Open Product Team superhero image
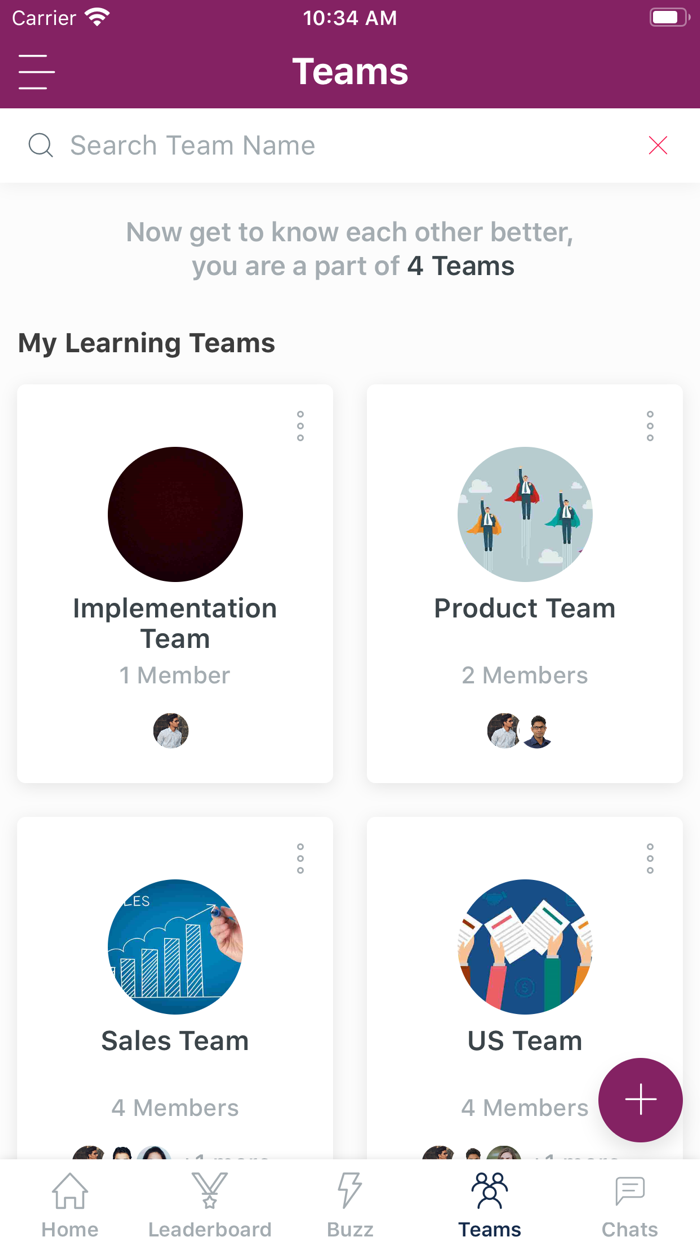This screenshot has width=700, height=1244. pyautogui.click(x=525, y=514)
